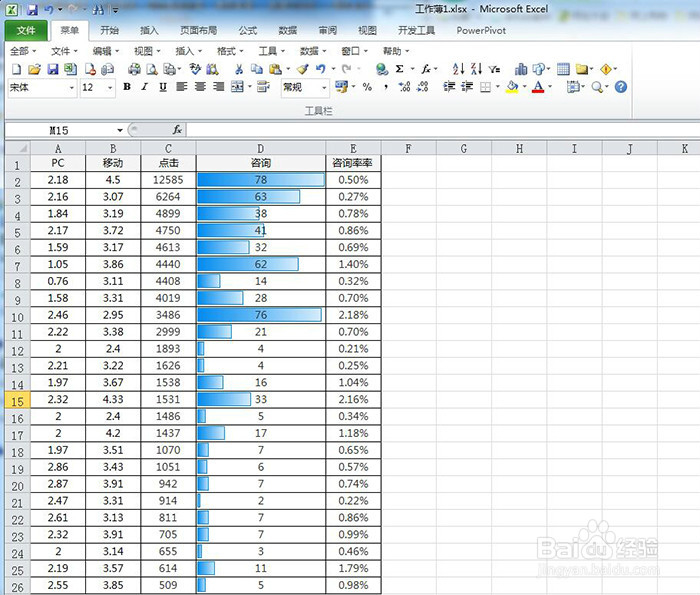
Task: Sort descending with Z-A icon
Action: point(476,69)
